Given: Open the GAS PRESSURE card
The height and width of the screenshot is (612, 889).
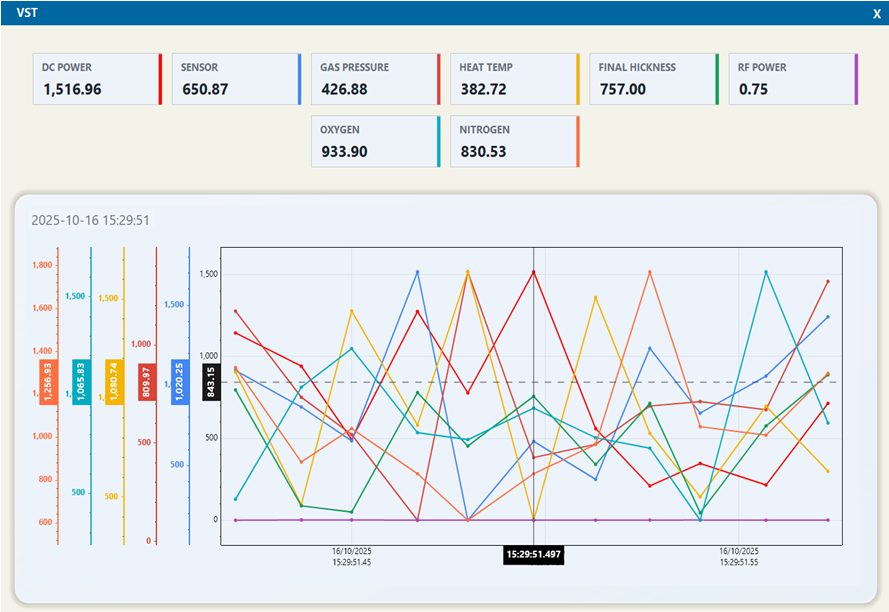Looking at the screenshot, I should point(376,79).
